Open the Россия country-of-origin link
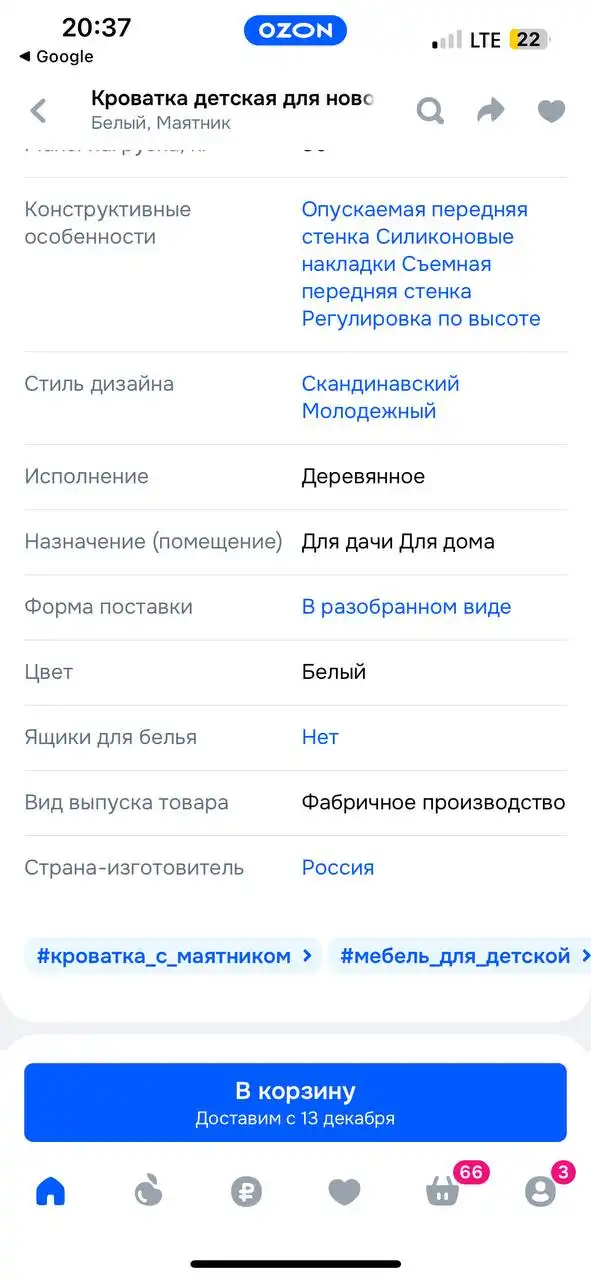 [x=337, y=867]
